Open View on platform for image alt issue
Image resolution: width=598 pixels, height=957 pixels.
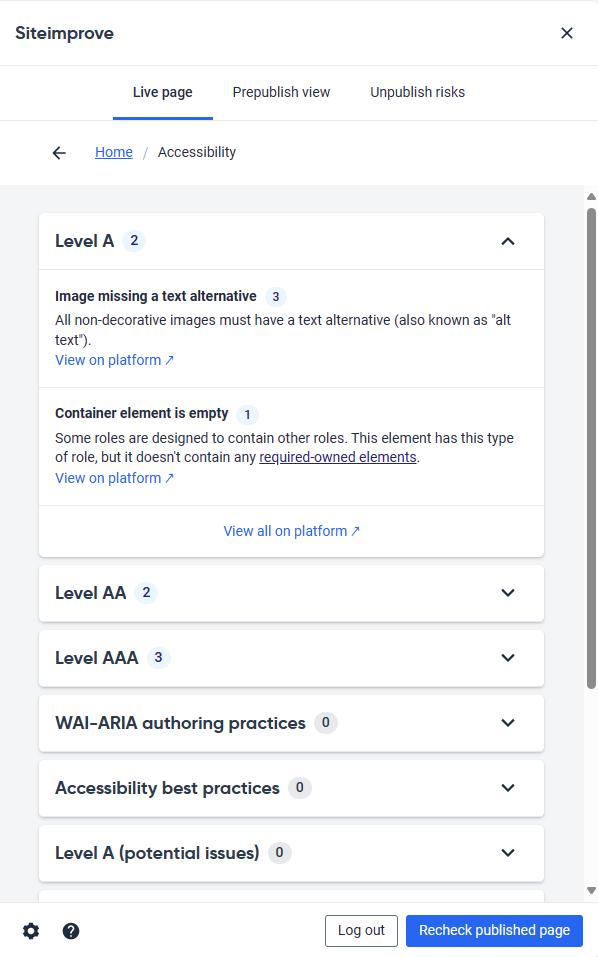pos(114,360)
